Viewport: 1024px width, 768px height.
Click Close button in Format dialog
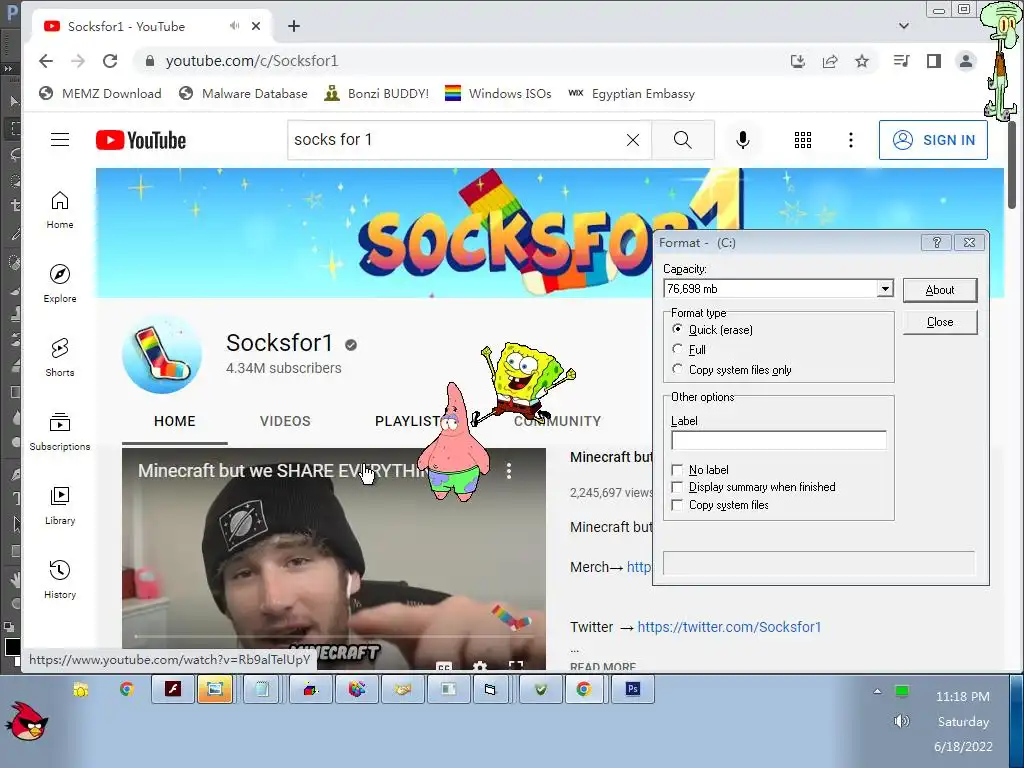940,322
